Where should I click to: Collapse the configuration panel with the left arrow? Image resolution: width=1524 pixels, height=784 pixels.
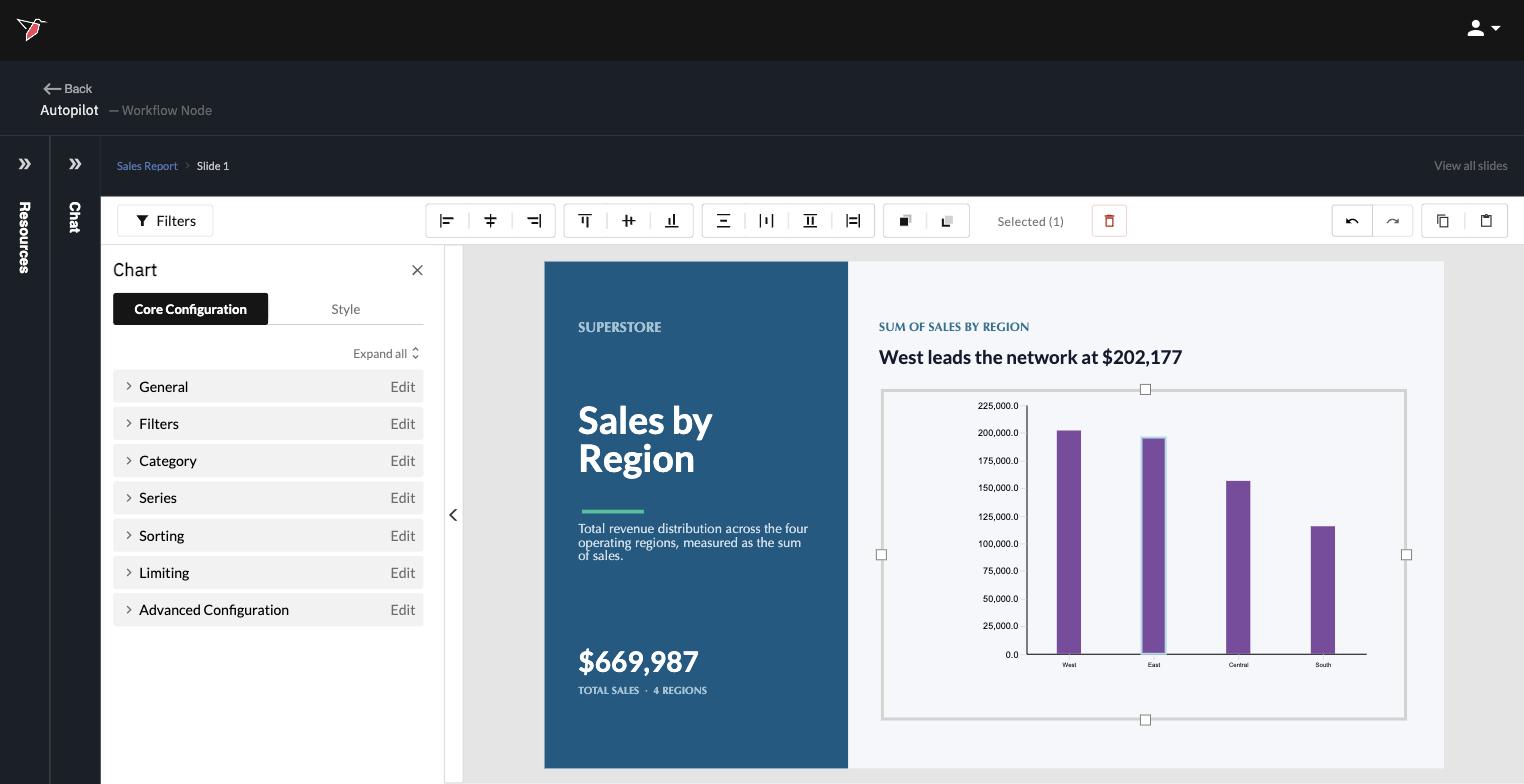453,515
